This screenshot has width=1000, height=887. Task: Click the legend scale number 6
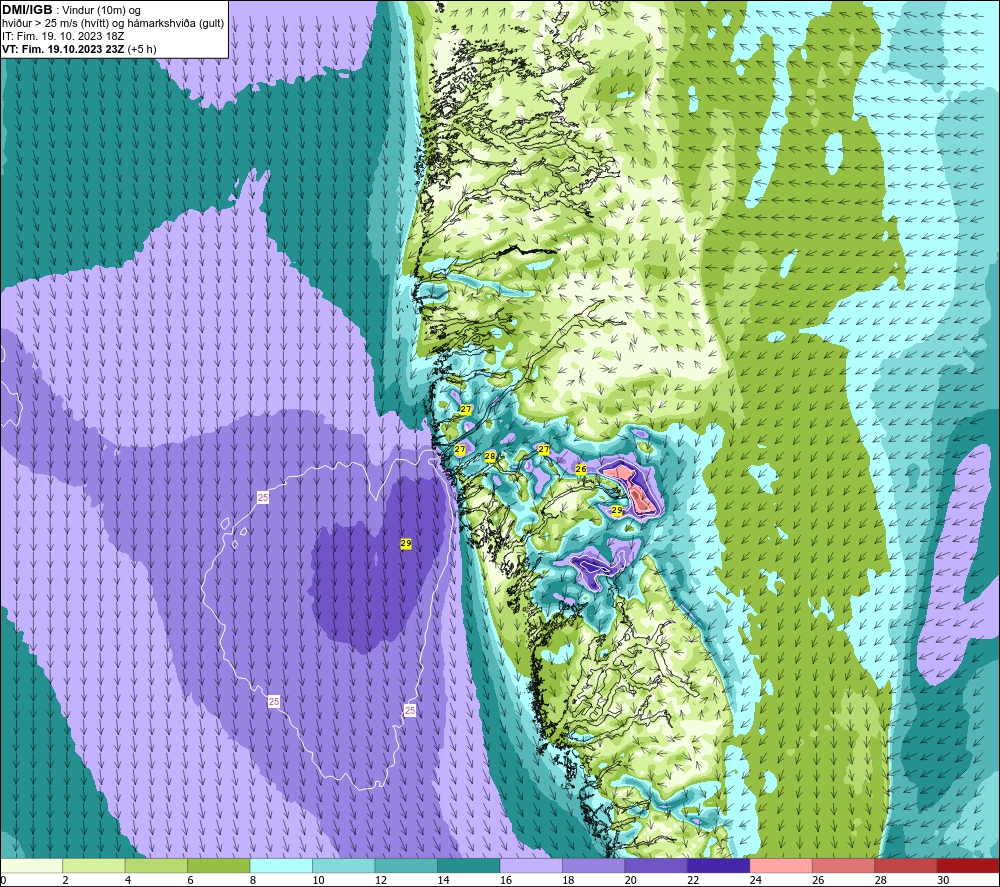[x=191, y=880]
